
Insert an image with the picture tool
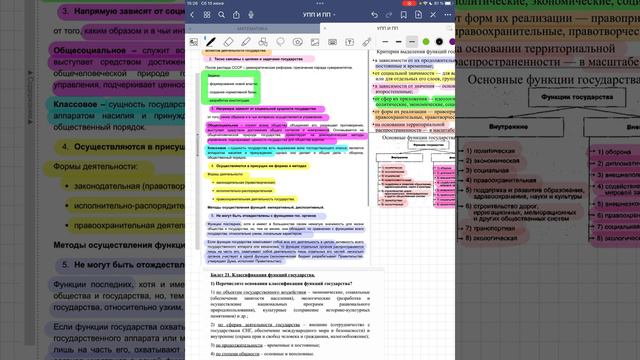point(315,42)
